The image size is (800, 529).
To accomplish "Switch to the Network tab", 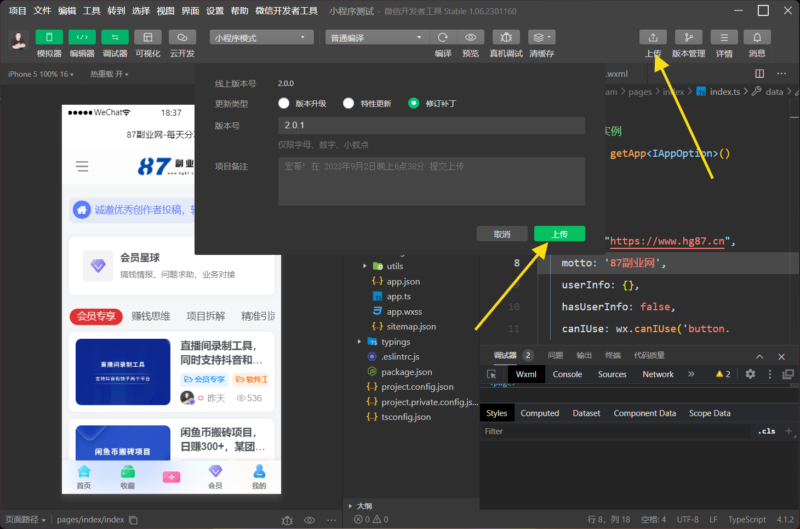I will point(658,374).
